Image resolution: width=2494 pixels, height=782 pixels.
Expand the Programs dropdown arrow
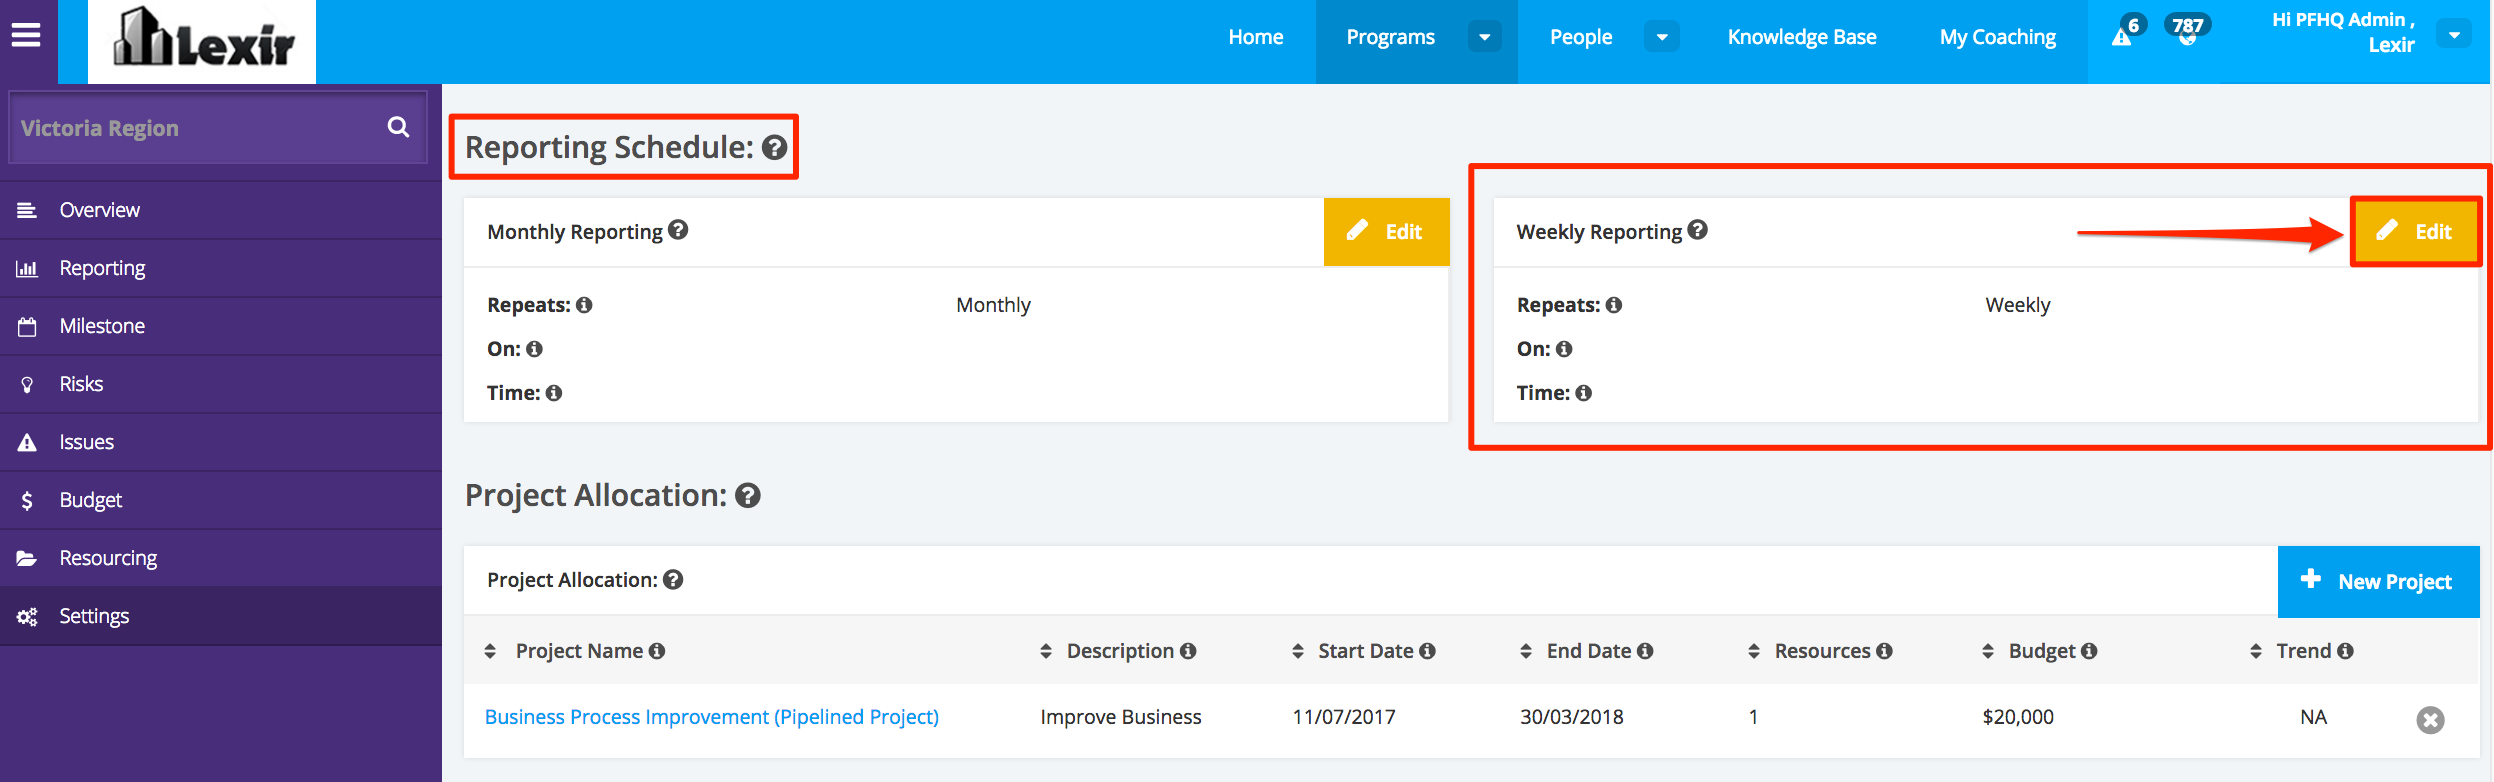[x=1485, y=37]
